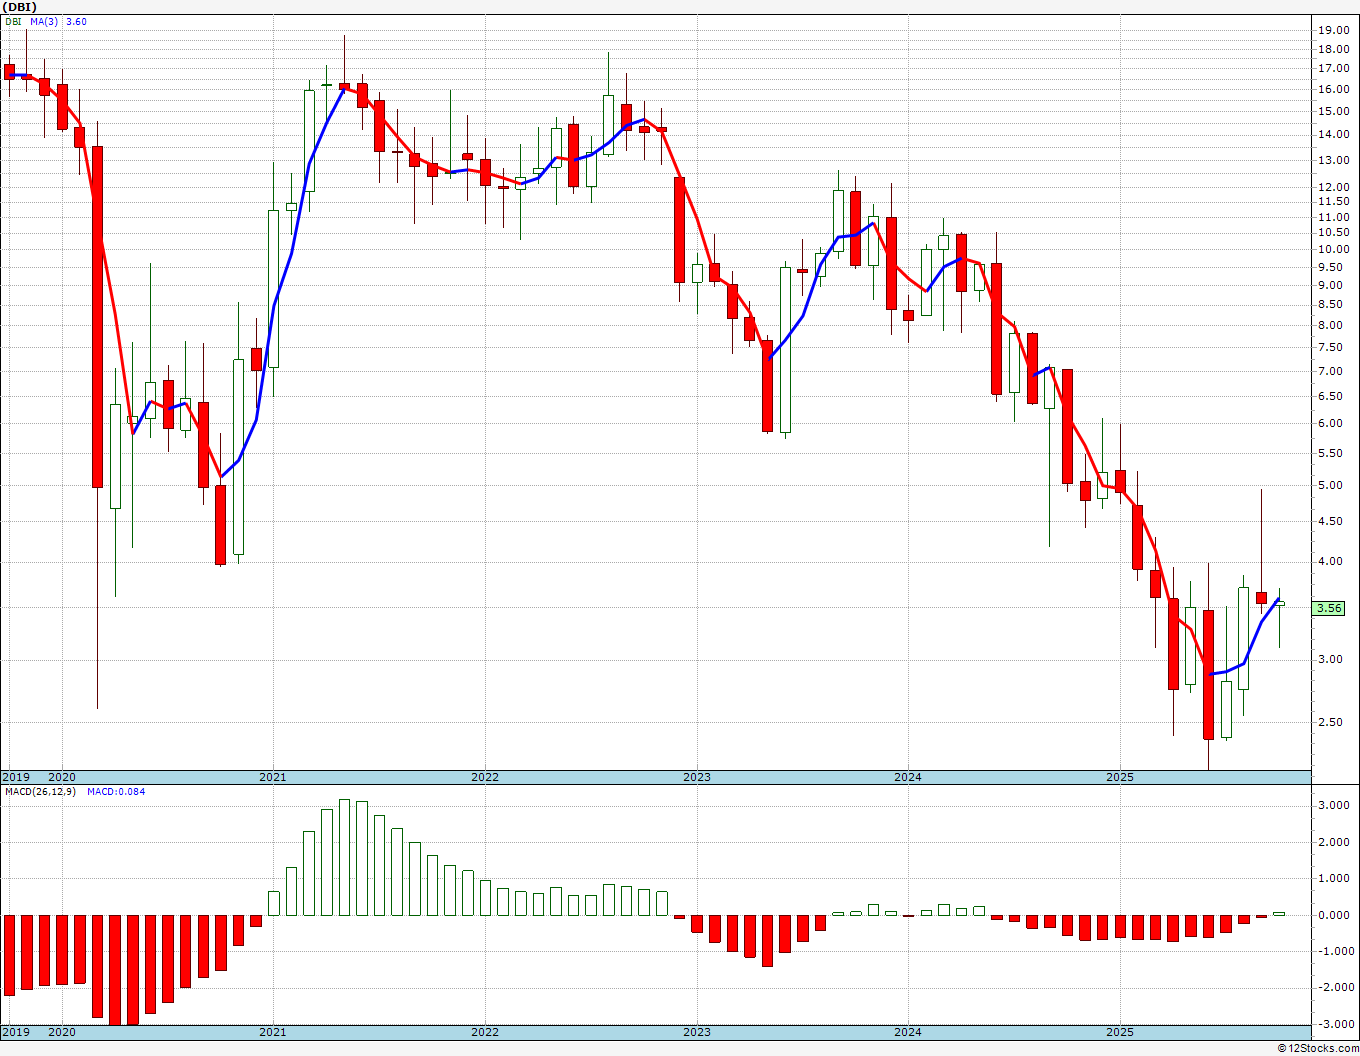Viewport: 1360px width, 1056px height.
Task: Click the 6.00 price axis label
Action: click(1331, 423)
